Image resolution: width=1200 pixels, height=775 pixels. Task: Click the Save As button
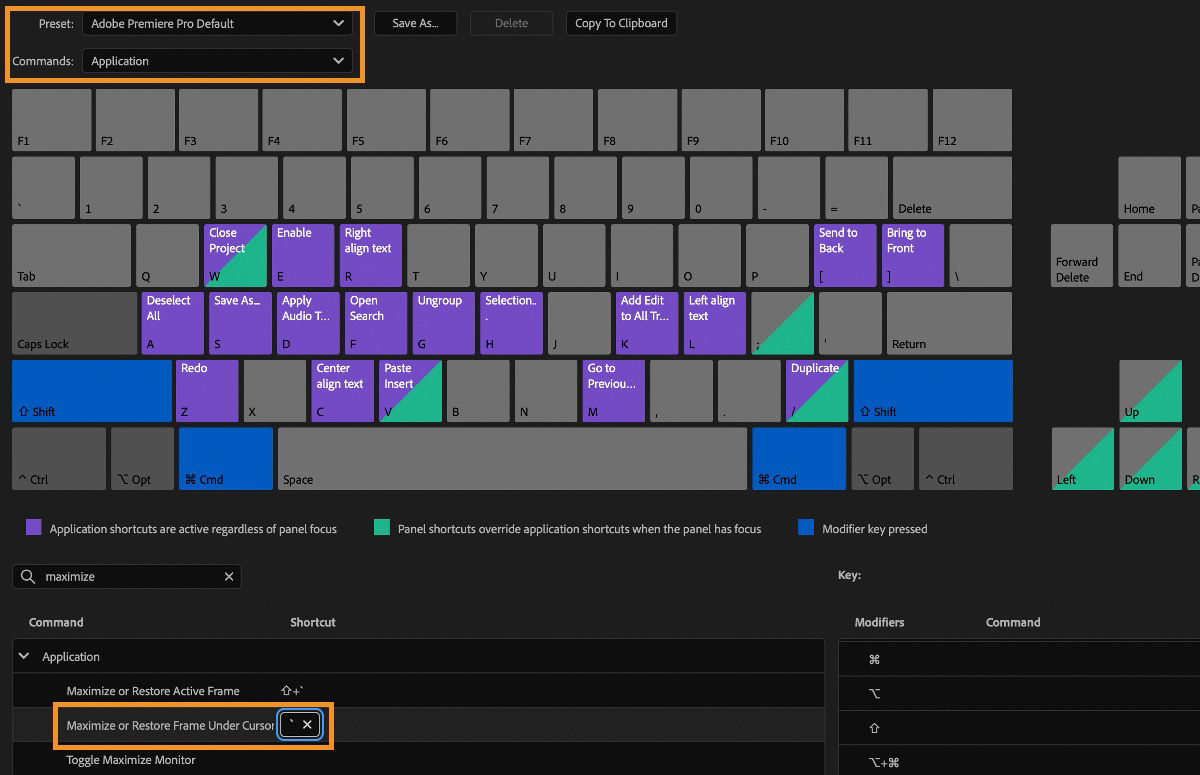415,23
